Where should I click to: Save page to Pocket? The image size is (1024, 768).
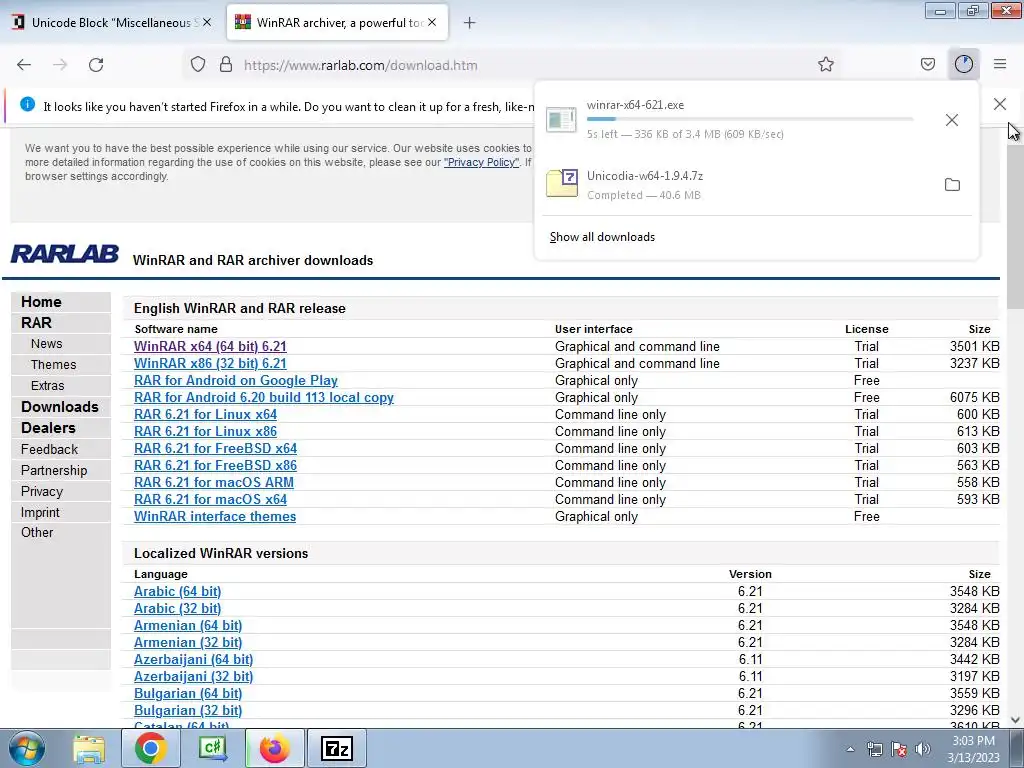point(927,65)
